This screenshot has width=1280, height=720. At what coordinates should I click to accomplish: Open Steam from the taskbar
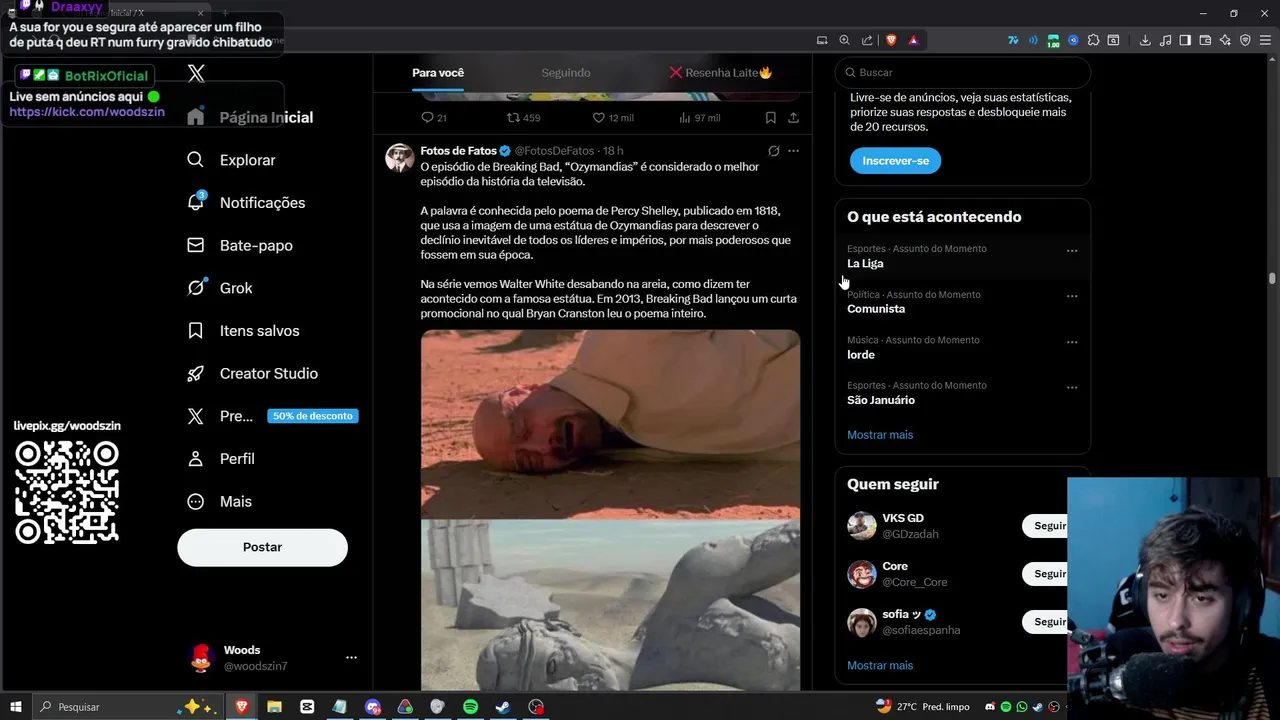tap(503, 707)
